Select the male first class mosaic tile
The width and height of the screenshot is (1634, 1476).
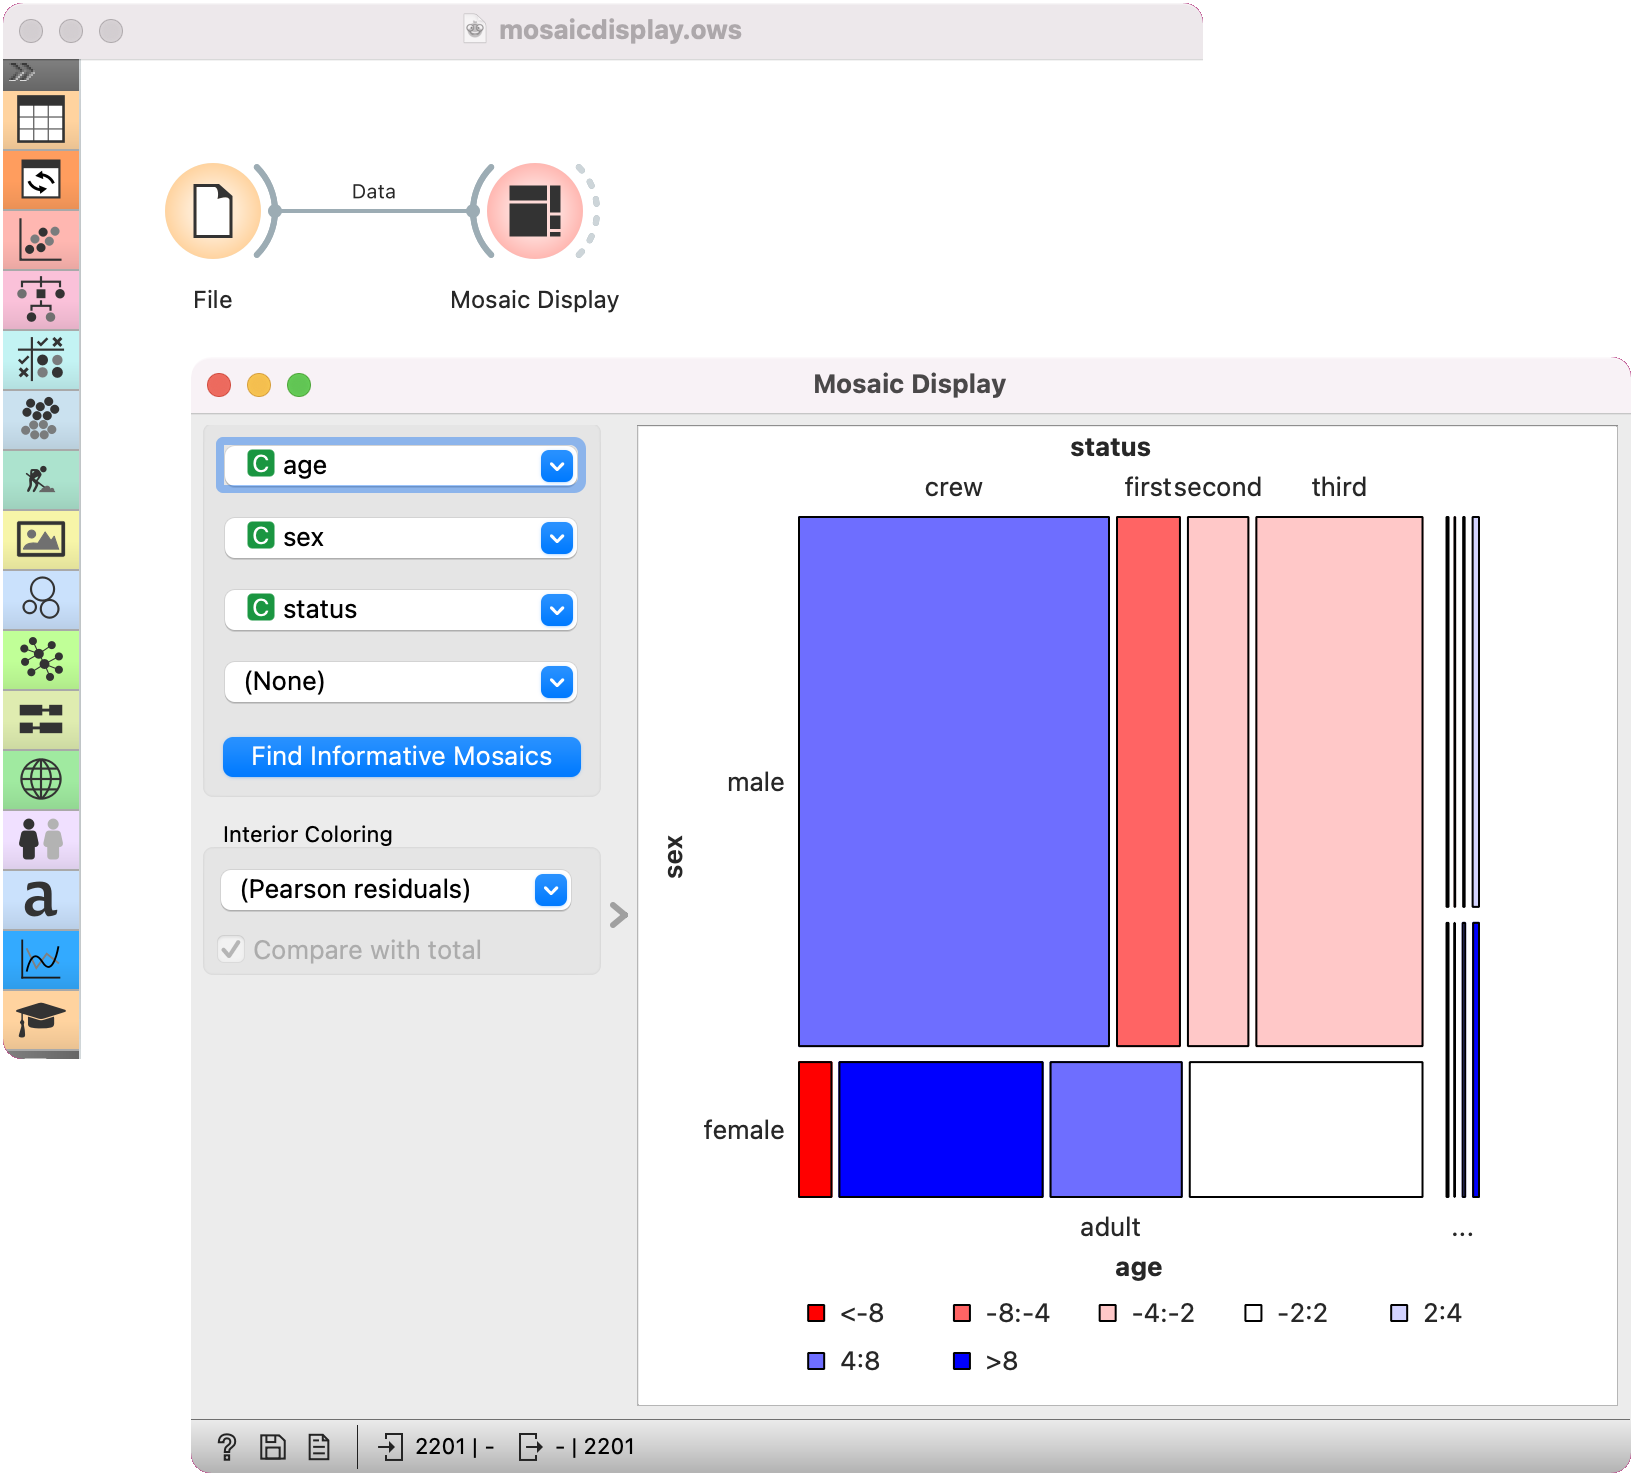(x=1148, y=781)
